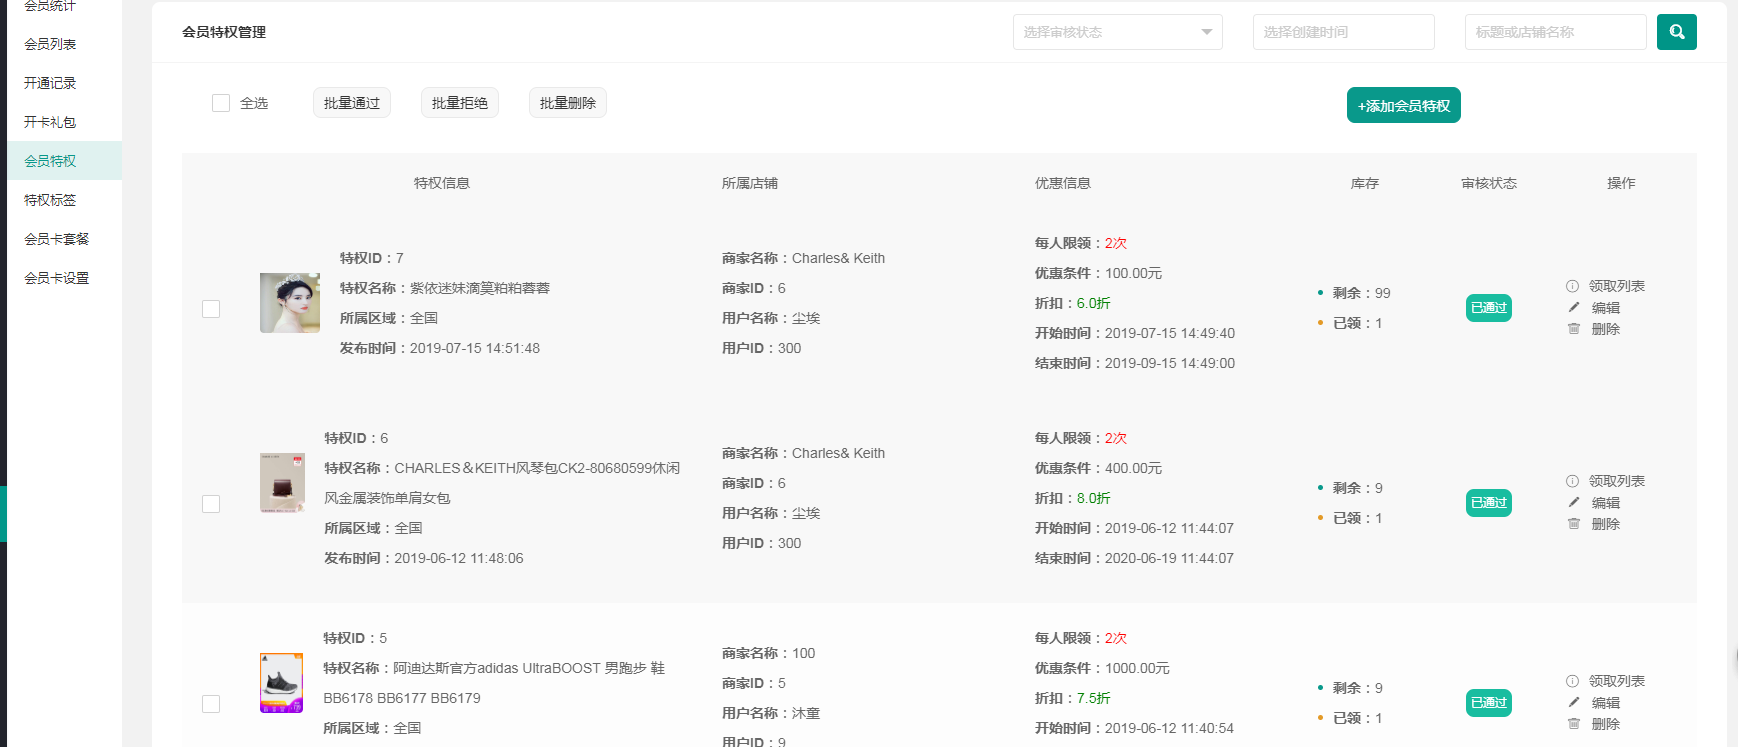Check the box for privilege ID 6 row
The image size is (1738, 747).
[211, 504]
